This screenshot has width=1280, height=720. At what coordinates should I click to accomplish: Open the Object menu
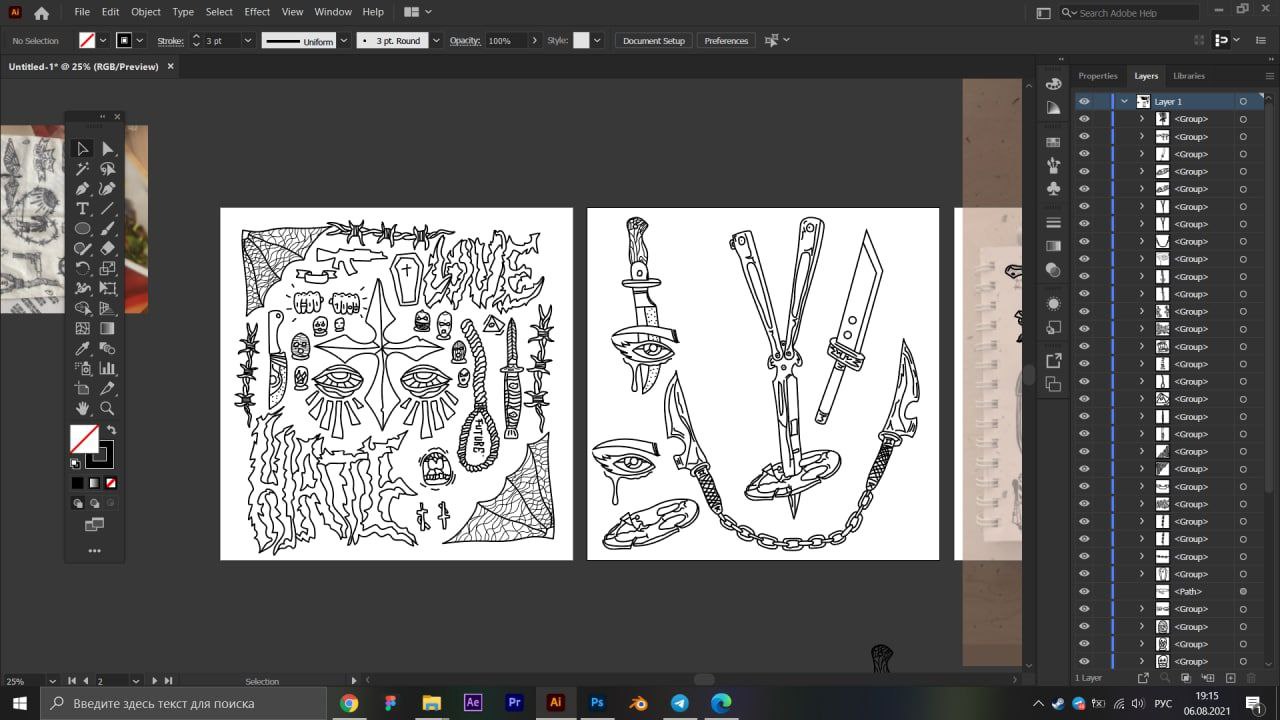click(x=146, y=12)
